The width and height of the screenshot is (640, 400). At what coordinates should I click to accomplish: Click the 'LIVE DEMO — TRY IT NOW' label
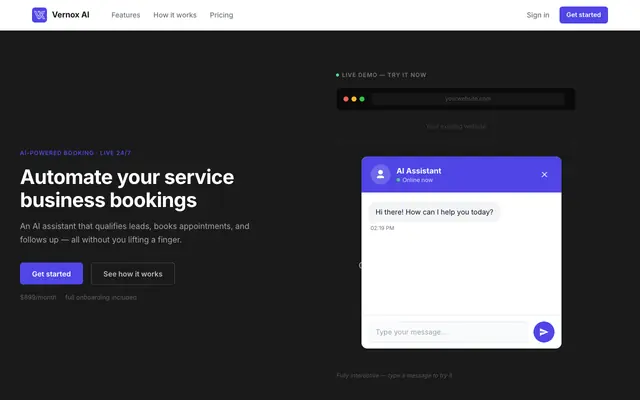(384, 75)
